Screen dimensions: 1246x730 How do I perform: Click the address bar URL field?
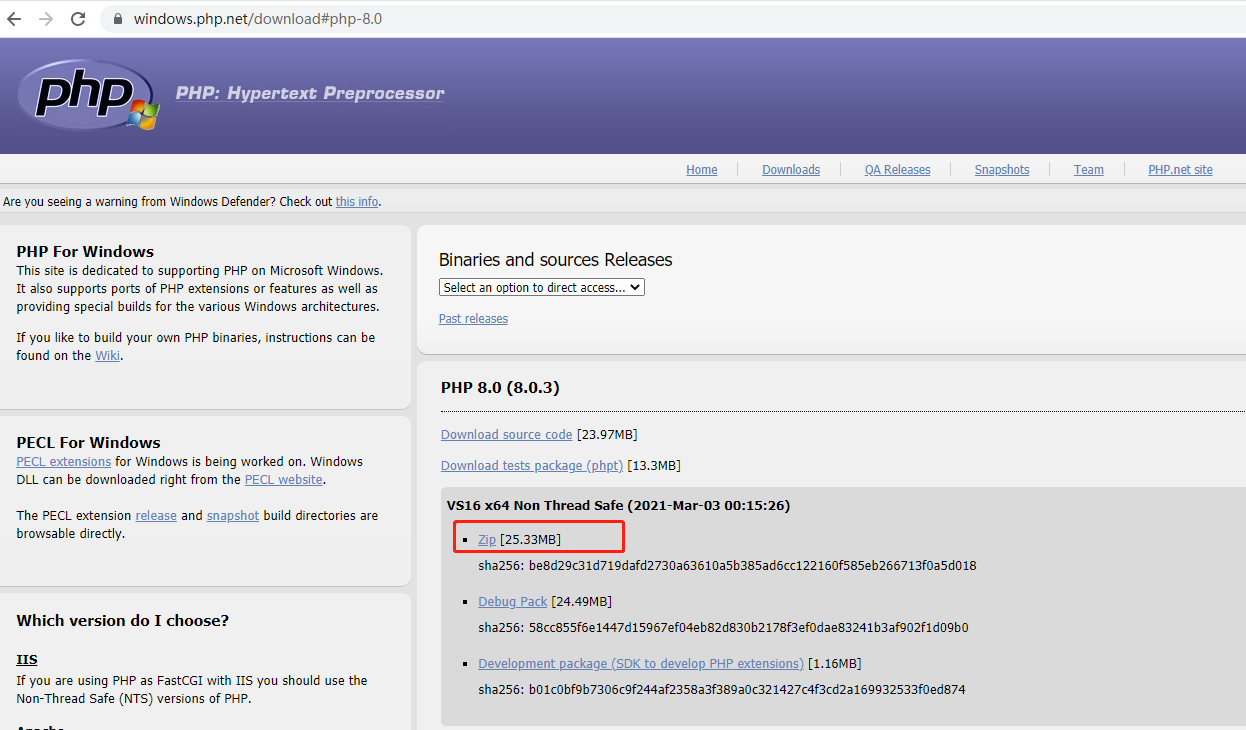(x=672, y=19)
